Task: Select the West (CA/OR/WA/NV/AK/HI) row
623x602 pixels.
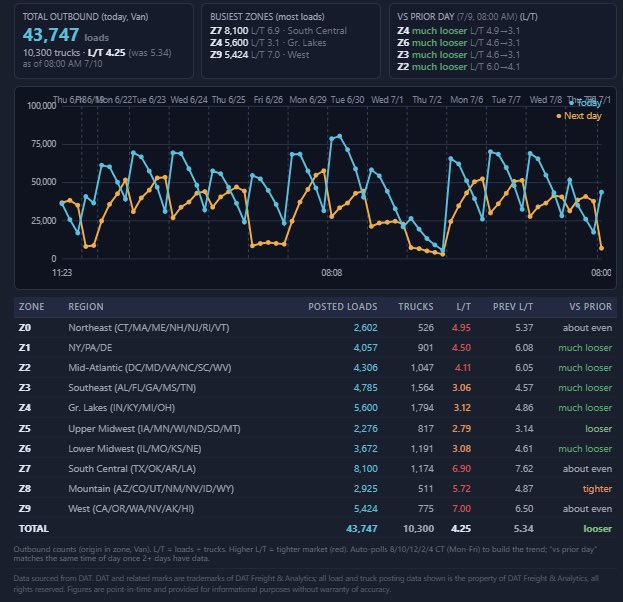Action: pos(315,509)
